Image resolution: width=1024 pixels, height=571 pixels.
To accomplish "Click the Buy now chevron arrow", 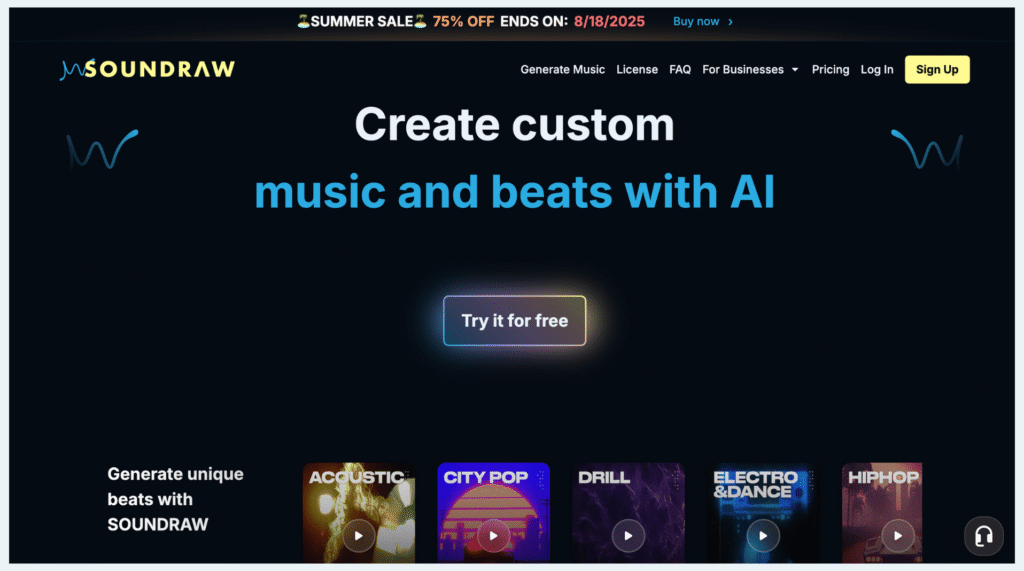I will click(730, 22).
